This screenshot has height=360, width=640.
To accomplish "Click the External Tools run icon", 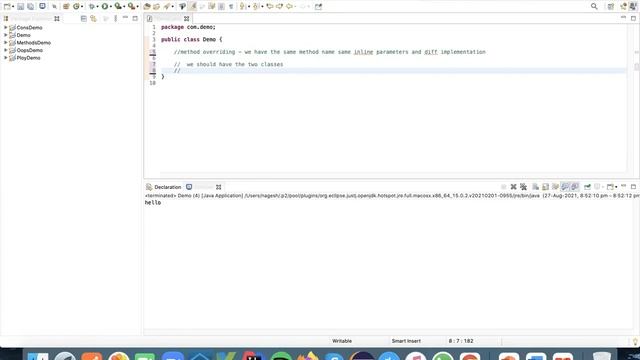I will (131, 6).
